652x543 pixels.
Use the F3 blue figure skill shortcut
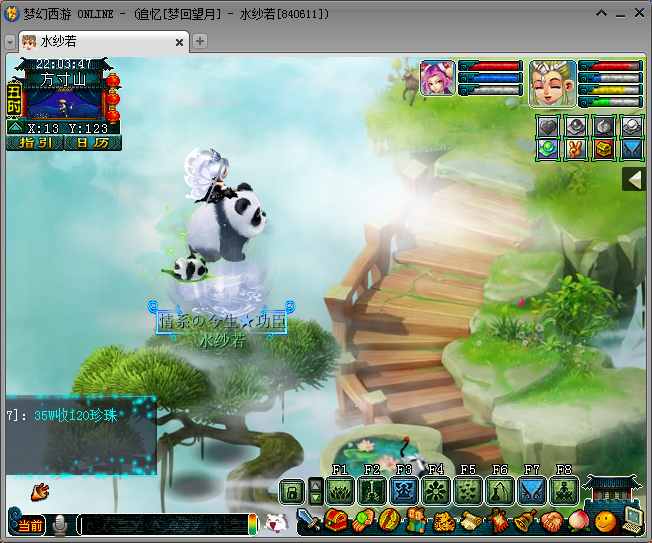(404, 491)
